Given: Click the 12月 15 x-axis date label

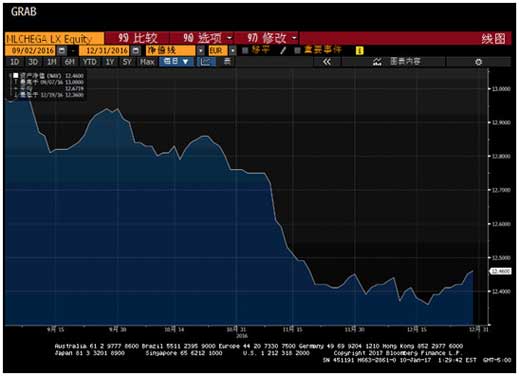Looking at the screenshot, I should point(417,330).
